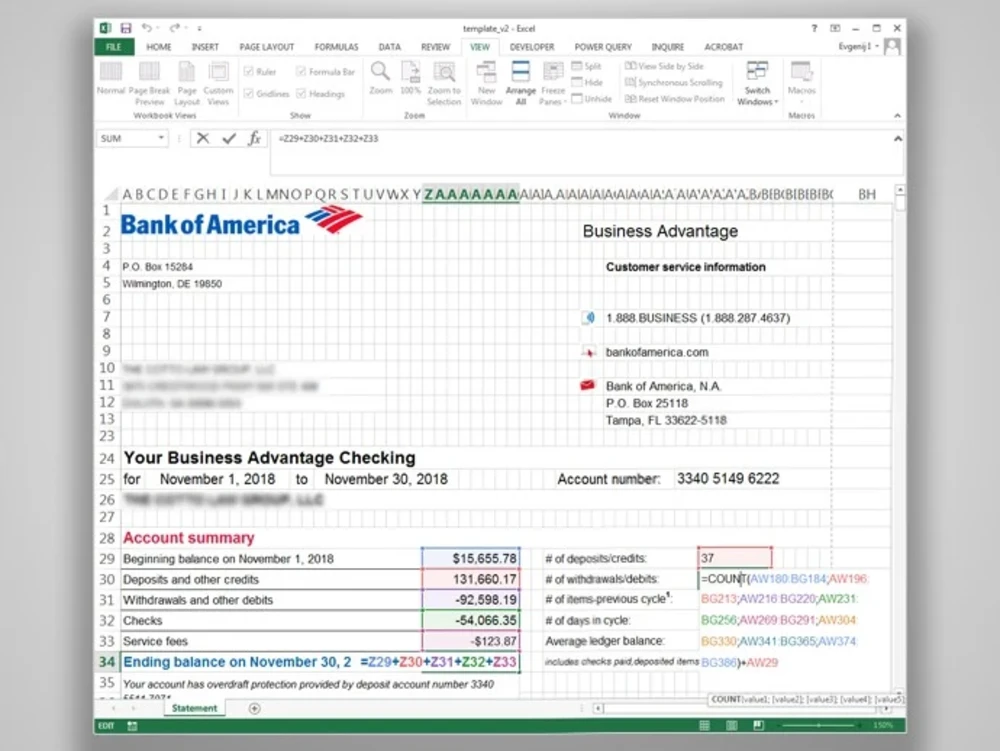Viewport: 1000px width, 751px height.
Task: Click the Split window button
Action: pyautogui.click(x=587, y=66)
